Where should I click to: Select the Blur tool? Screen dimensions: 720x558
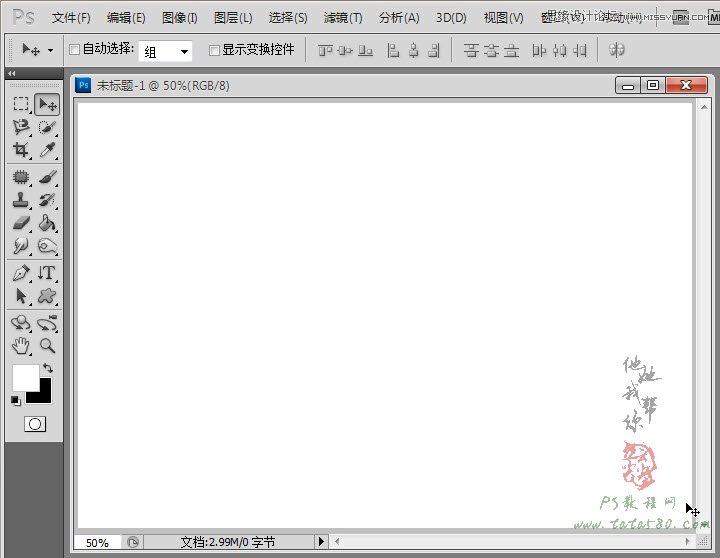[21, 246]
